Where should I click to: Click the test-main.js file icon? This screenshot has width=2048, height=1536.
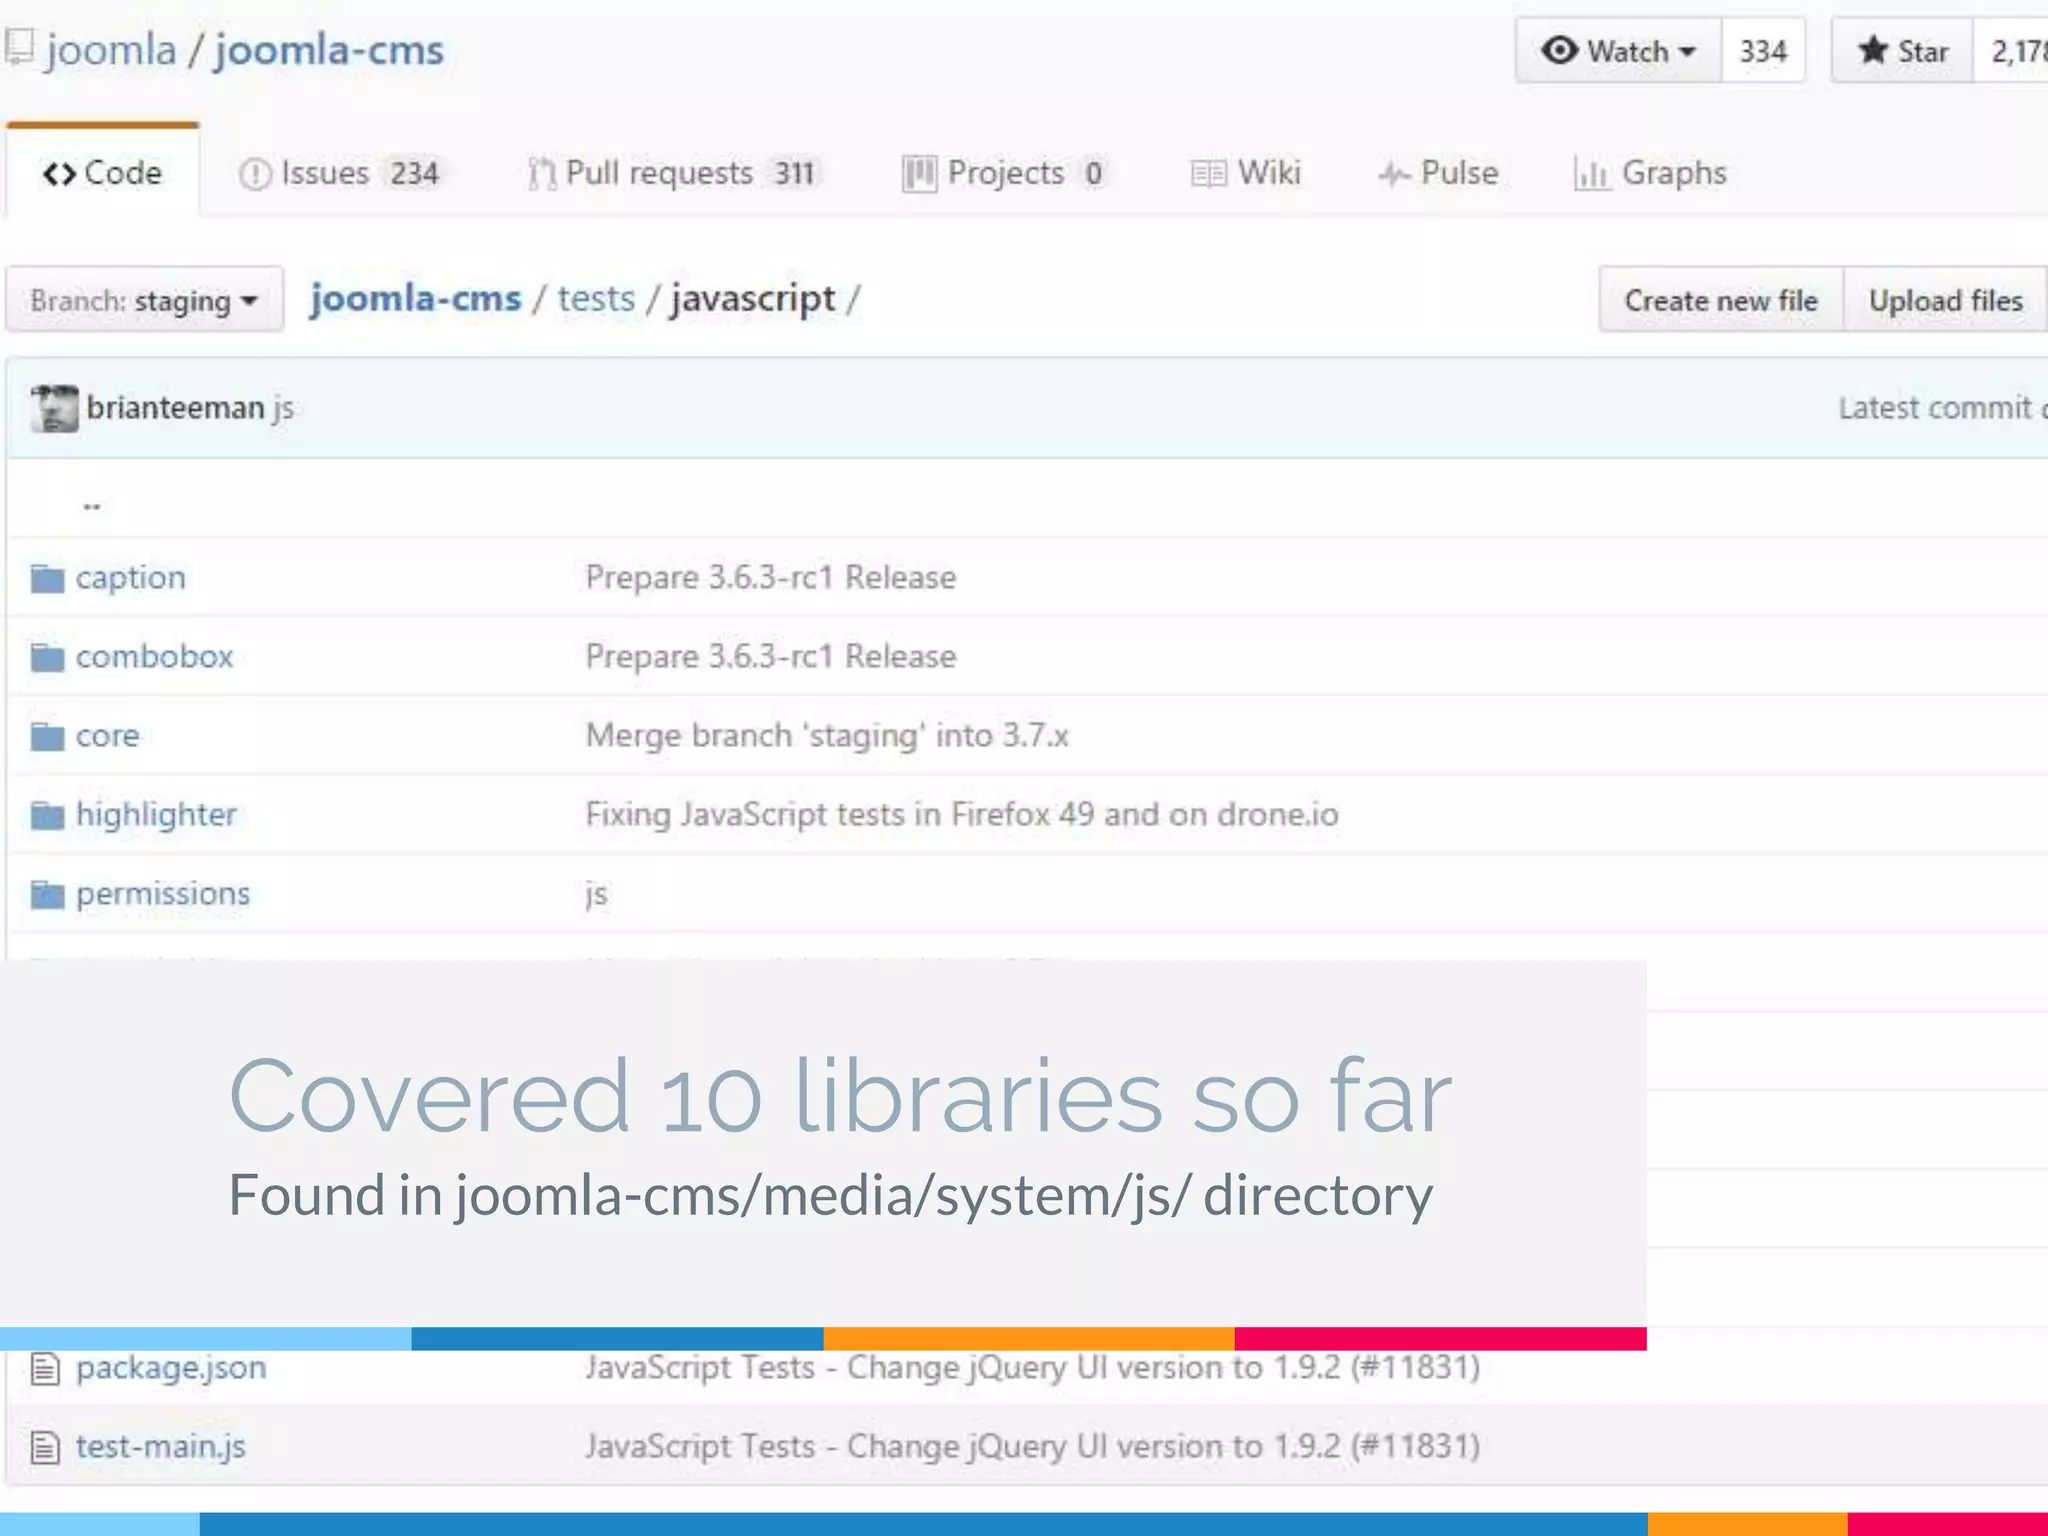coord(45,1447)
